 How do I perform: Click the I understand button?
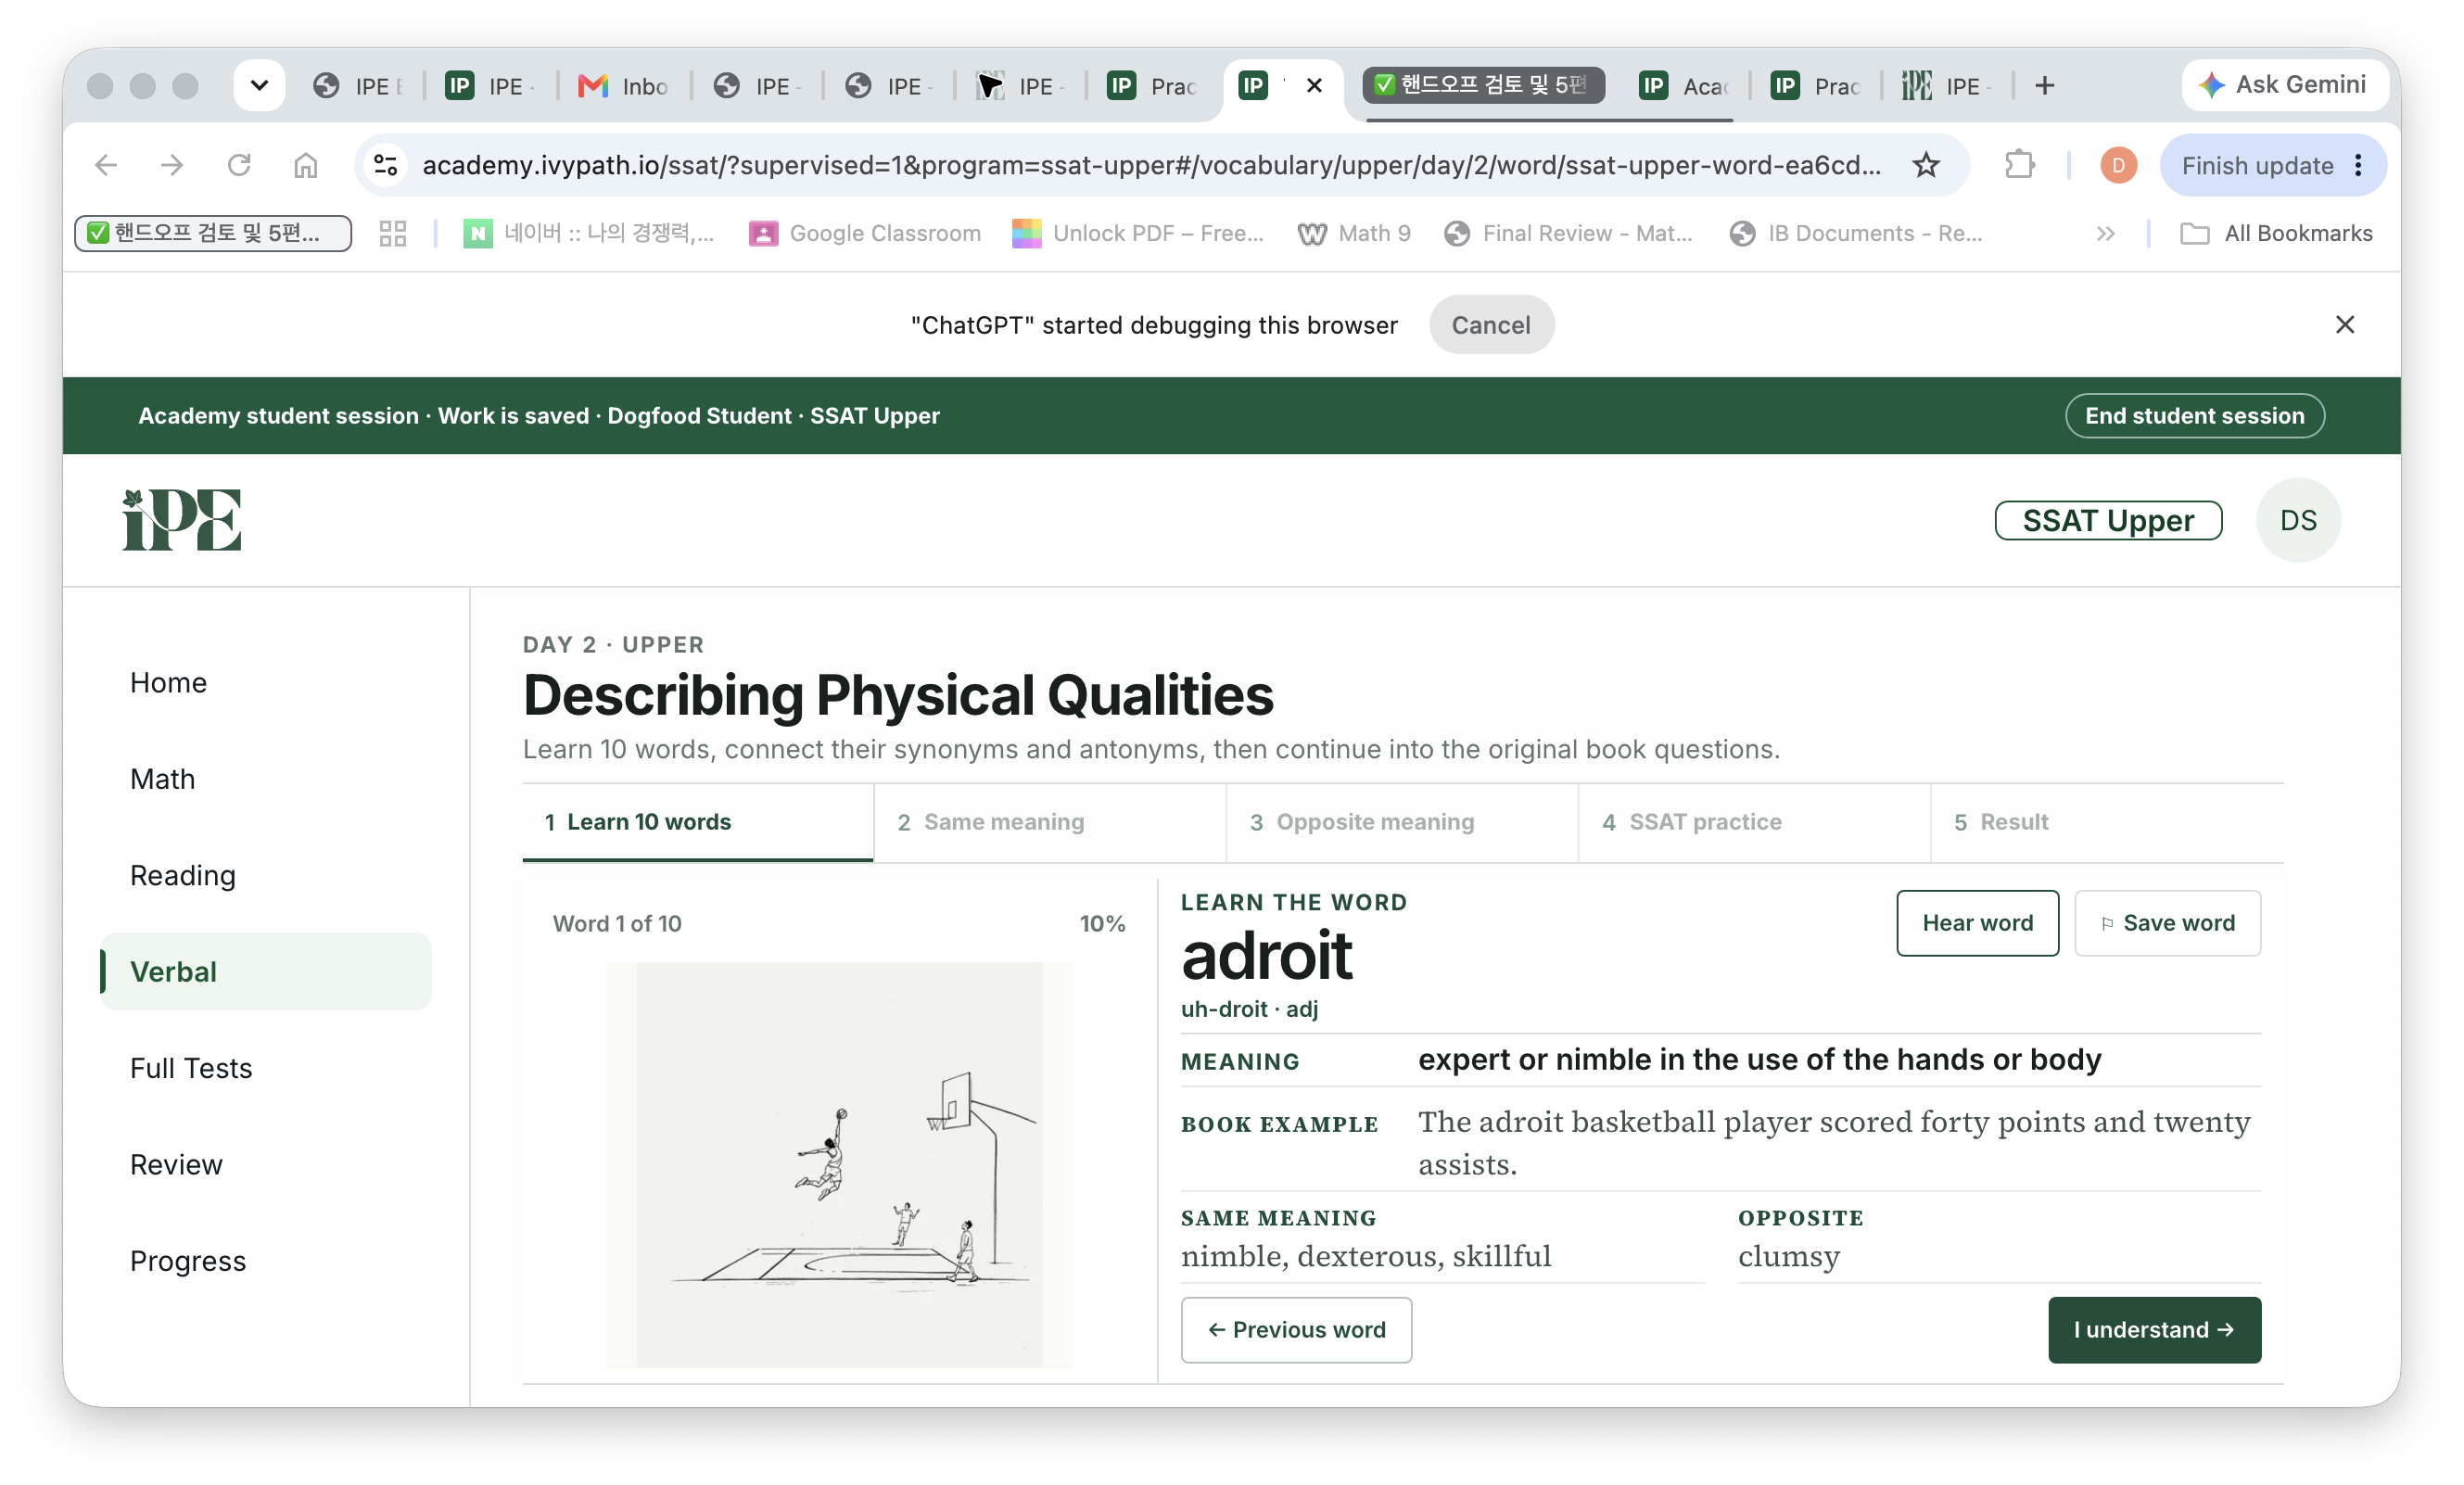[2154, 1329]
